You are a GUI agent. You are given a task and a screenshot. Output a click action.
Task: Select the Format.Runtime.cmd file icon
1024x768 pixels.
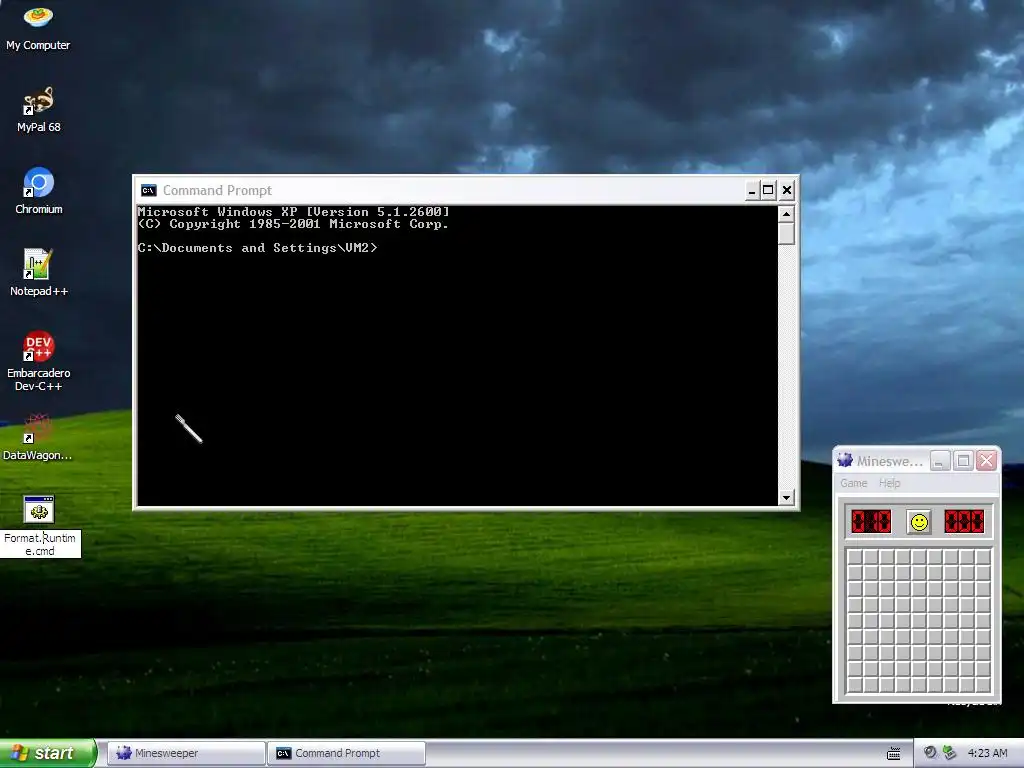pos(39,509)
